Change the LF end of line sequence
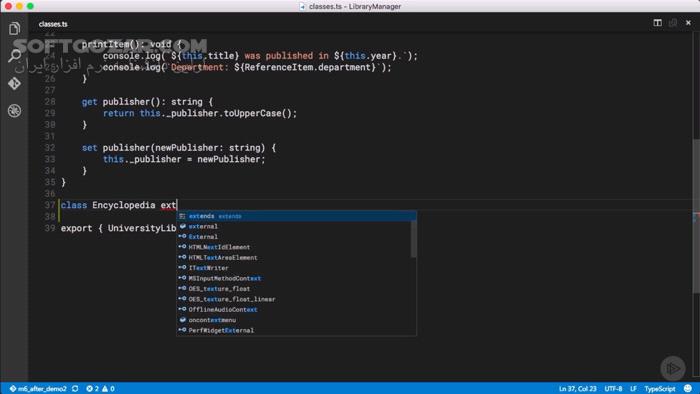Viewport: 700px width, 394px height. tap(633, 389)
